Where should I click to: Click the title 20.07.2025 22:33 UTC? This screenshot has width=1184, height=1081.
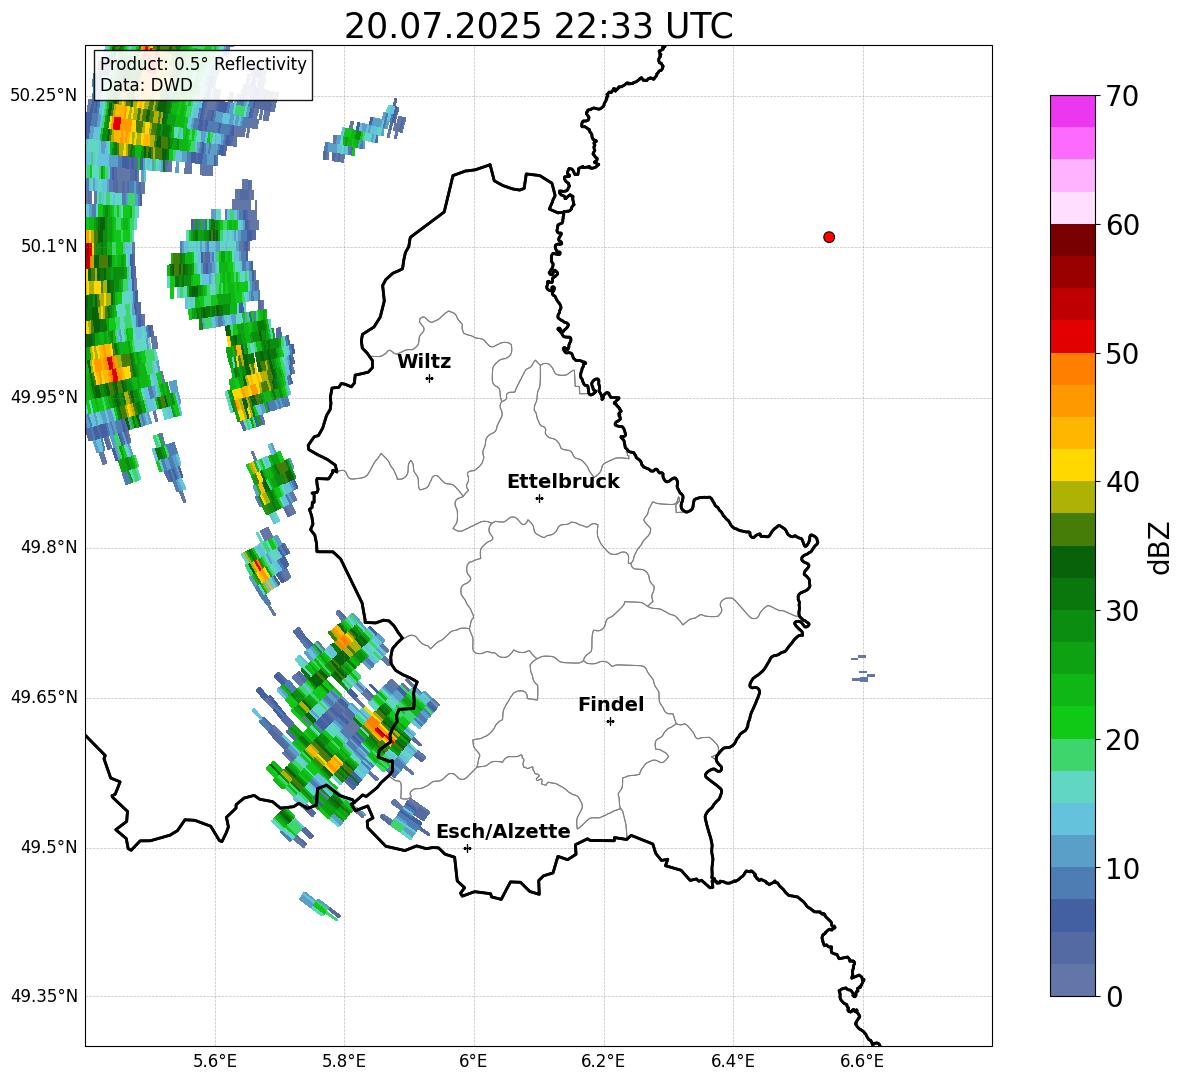pyautogui.click(x=538, y=26)
